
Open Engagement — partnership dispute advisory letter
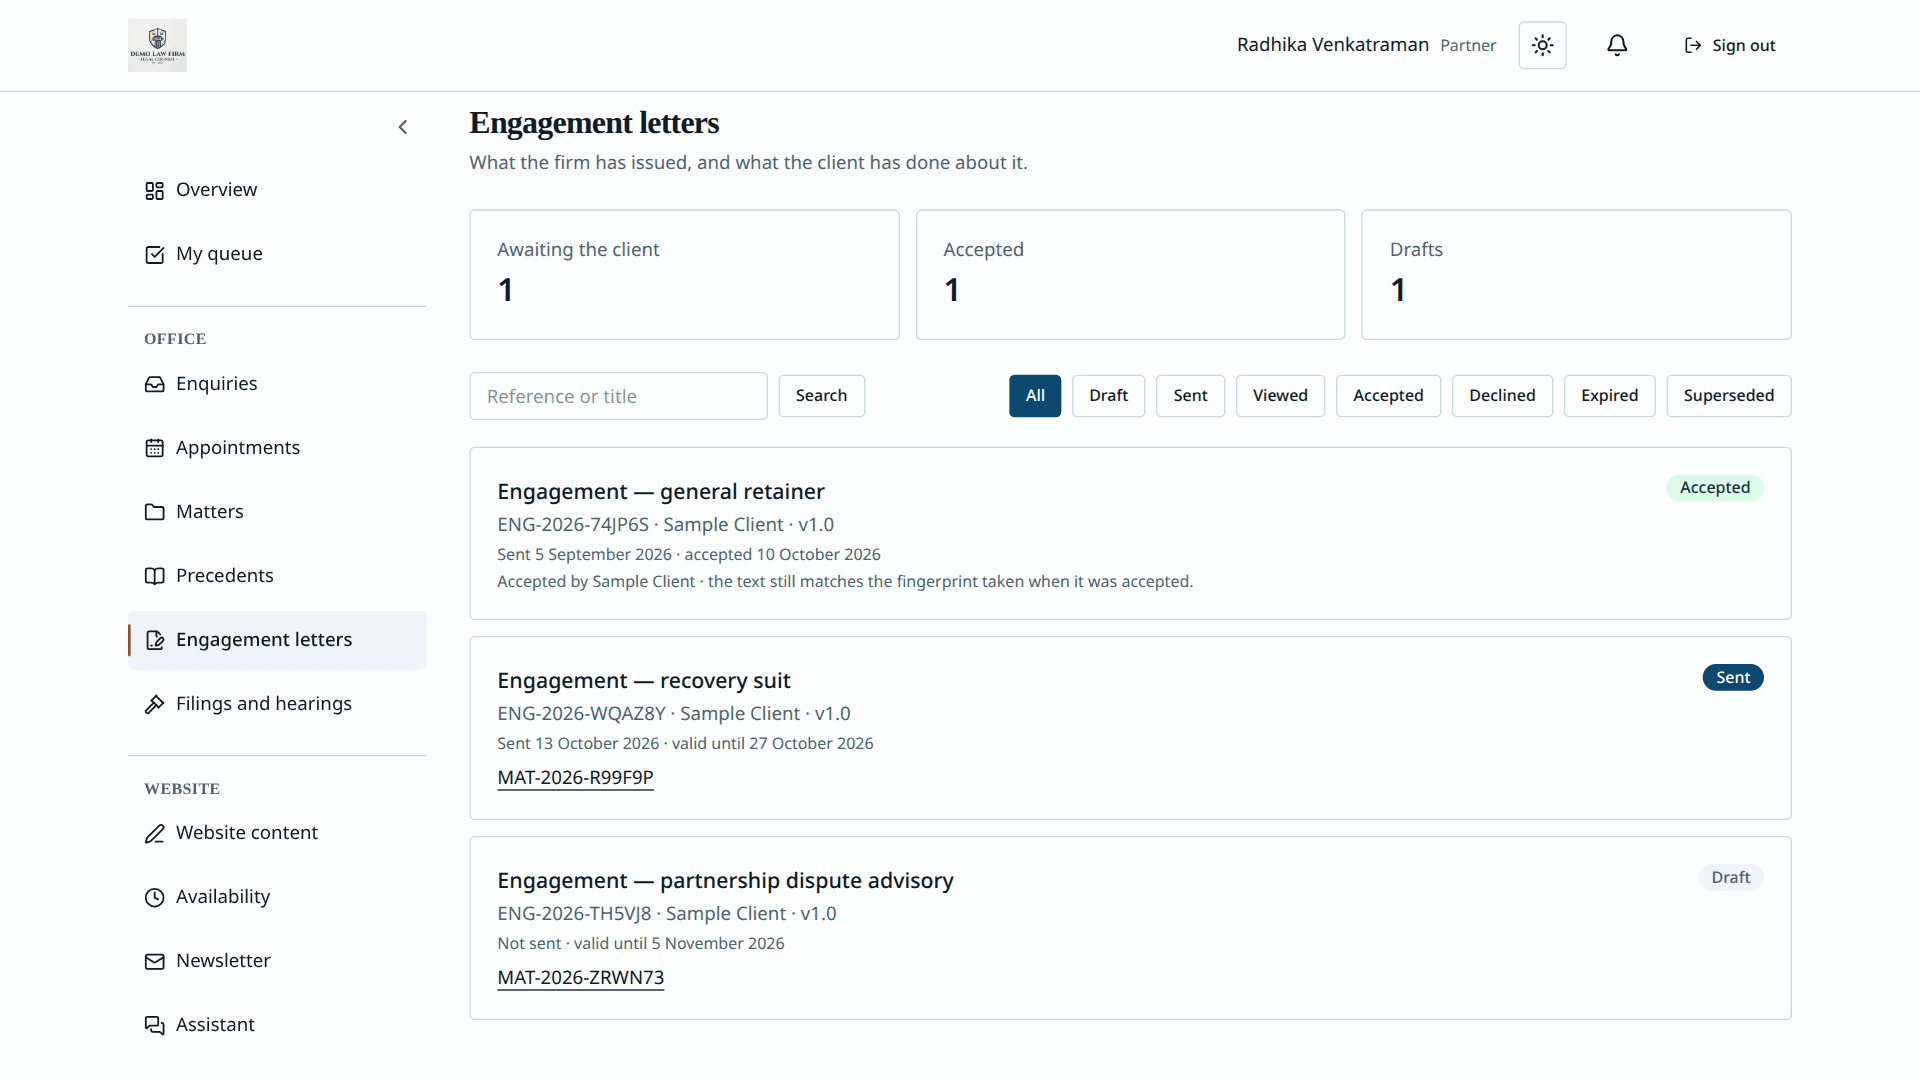(x=725, y=881)
